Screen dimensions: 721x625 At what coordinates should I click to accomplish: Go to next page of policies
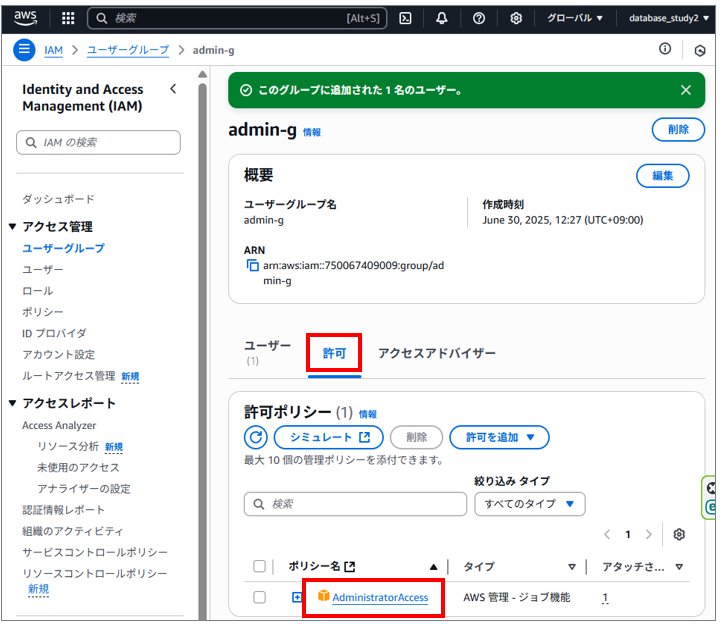click(649, 534)
